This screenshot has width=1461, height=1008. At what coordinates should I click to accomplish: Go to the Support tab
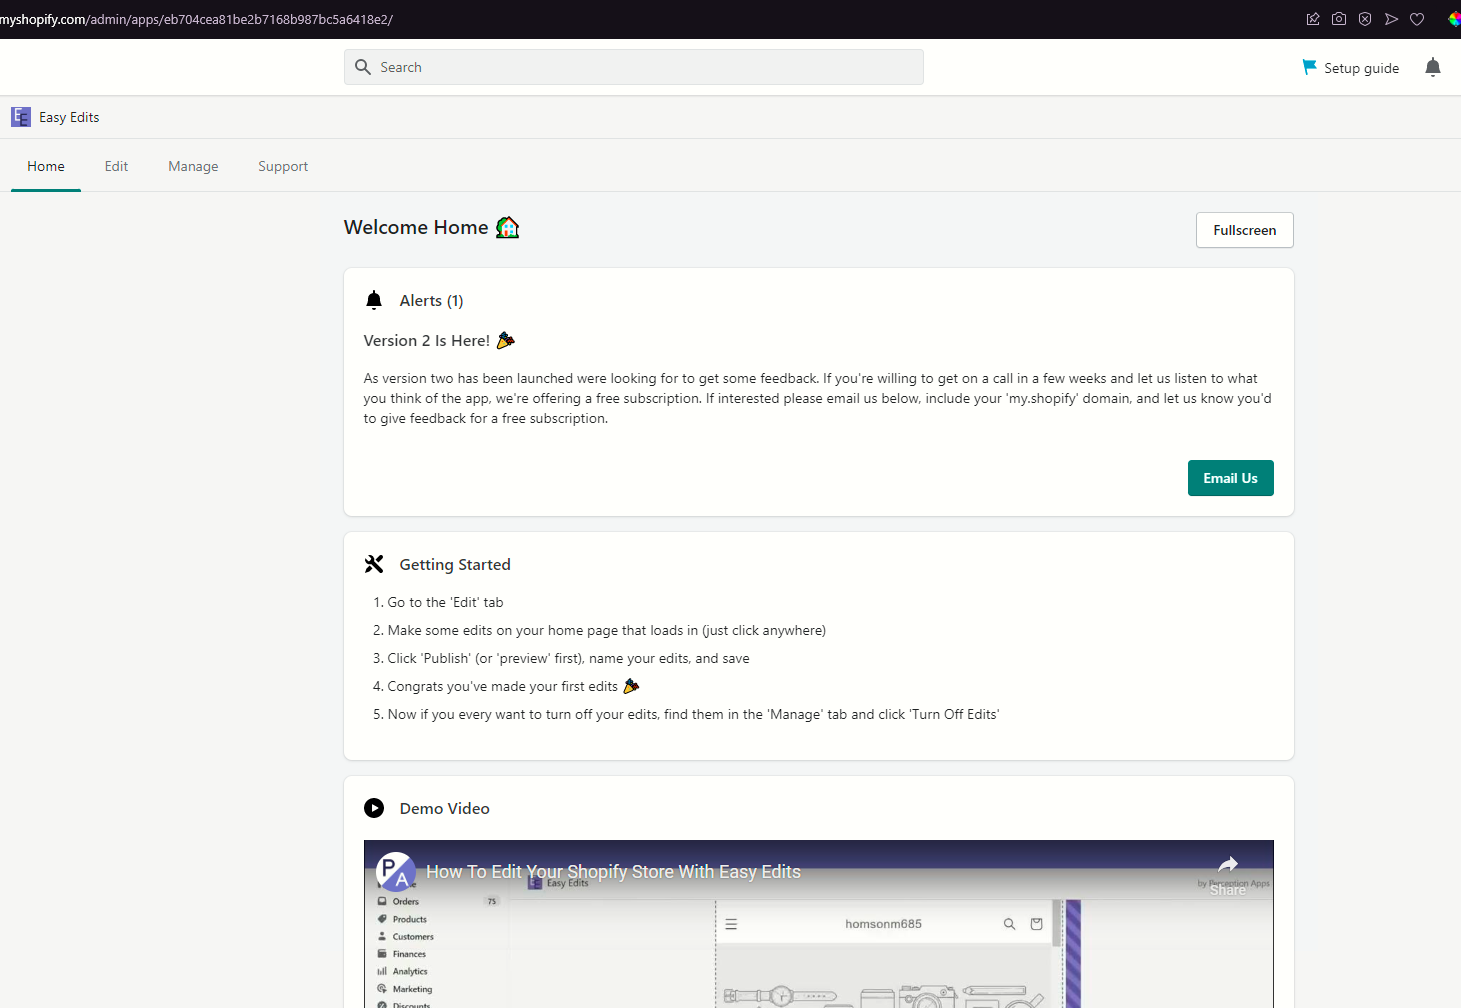[283, 166]
